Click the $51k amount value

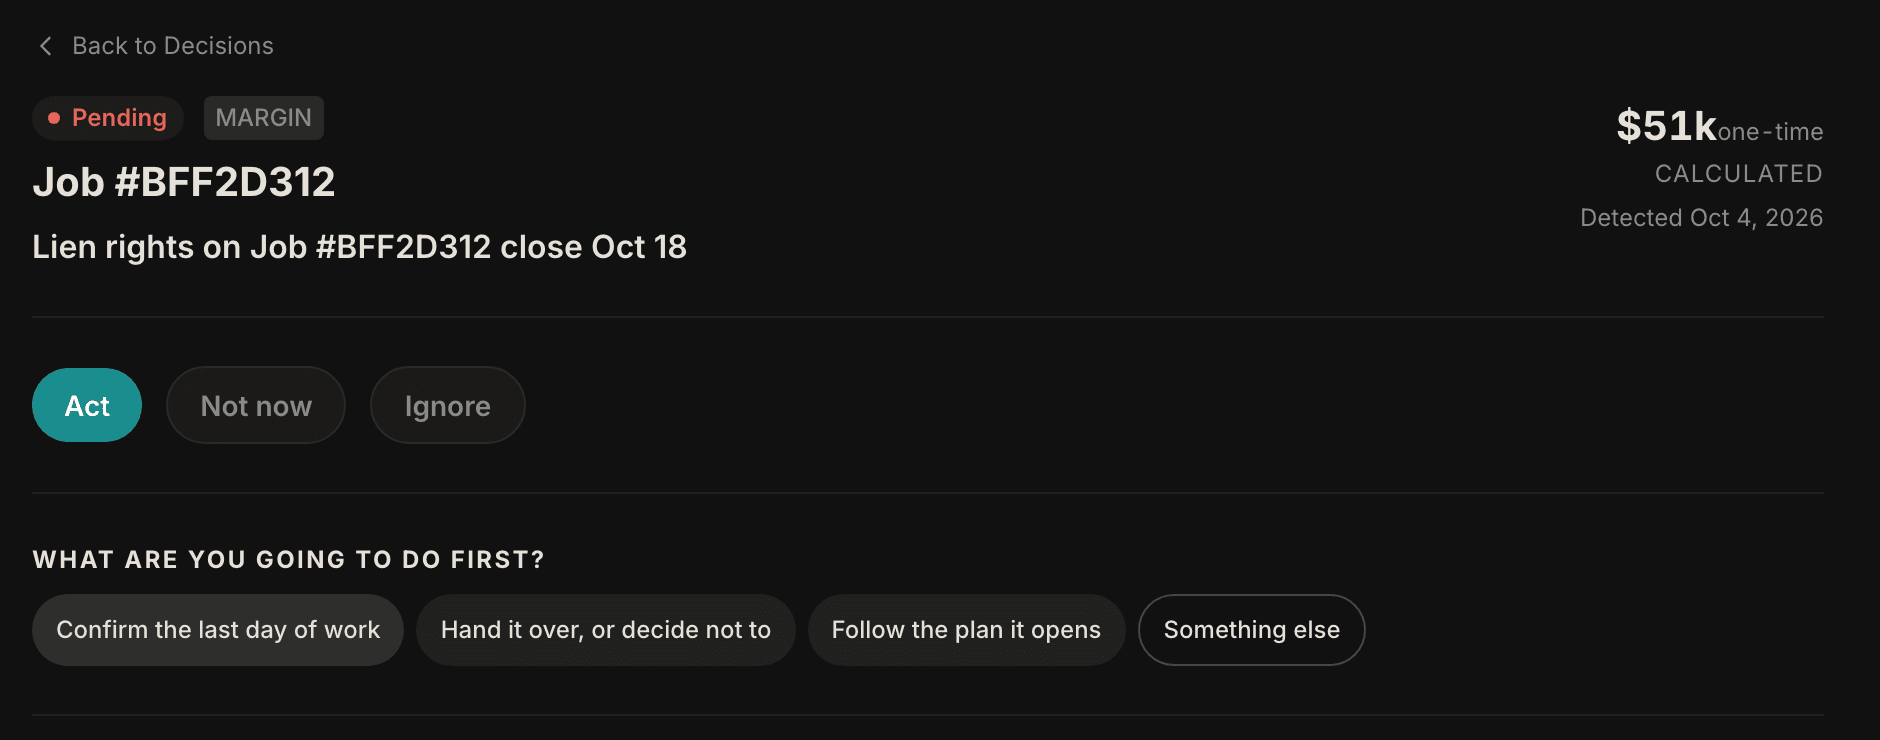1667,126
